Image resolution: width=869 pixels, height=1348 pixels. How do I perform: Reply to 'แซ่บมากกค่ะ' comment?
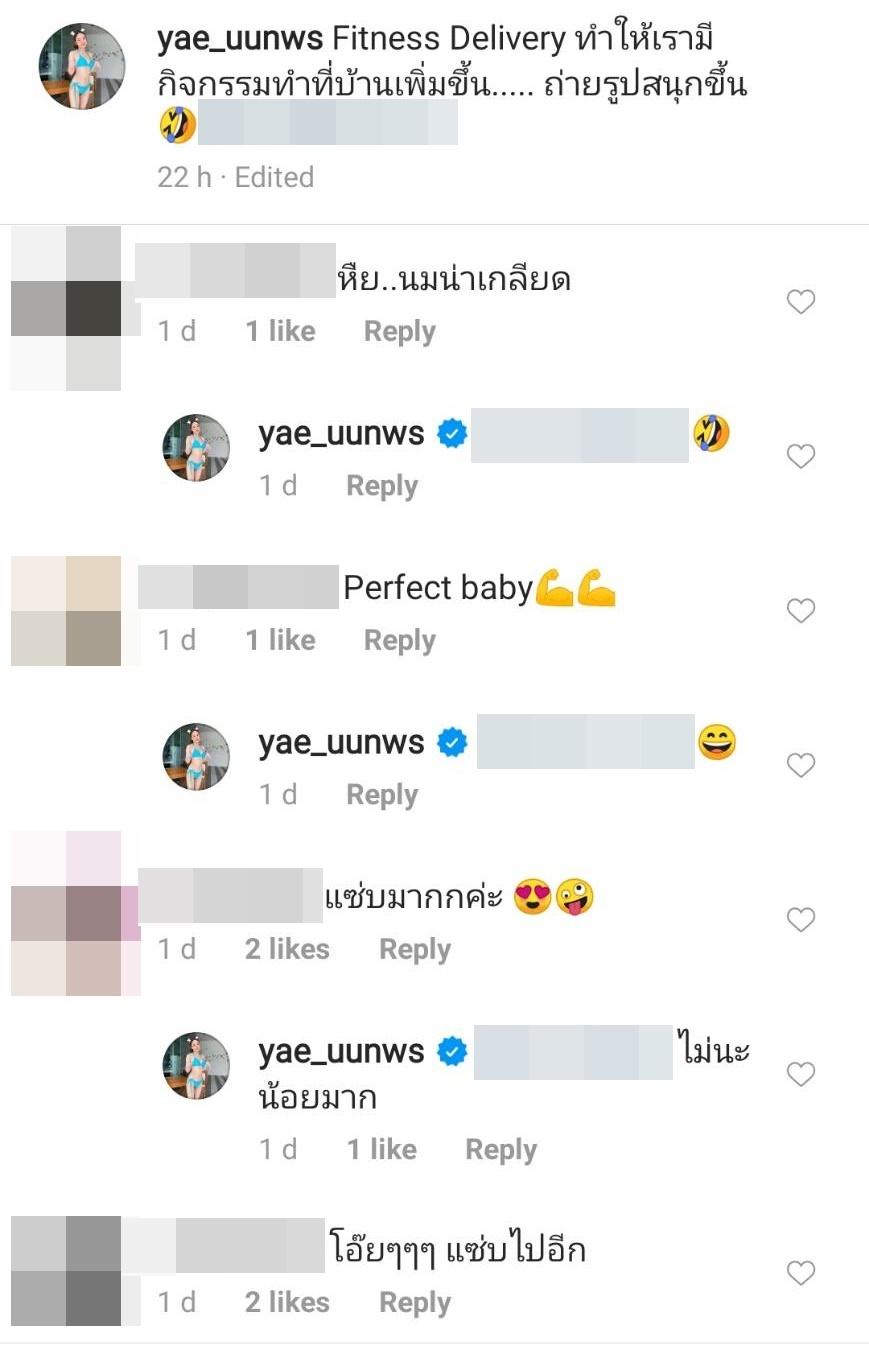pyautogui.click(x=415, y=949)
